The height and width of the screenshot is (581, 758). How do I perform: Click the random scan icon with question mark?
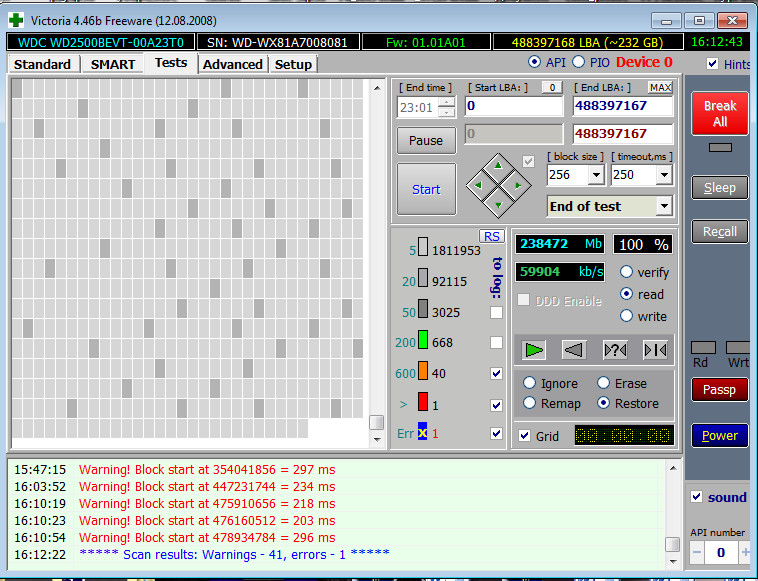[615, 349]
